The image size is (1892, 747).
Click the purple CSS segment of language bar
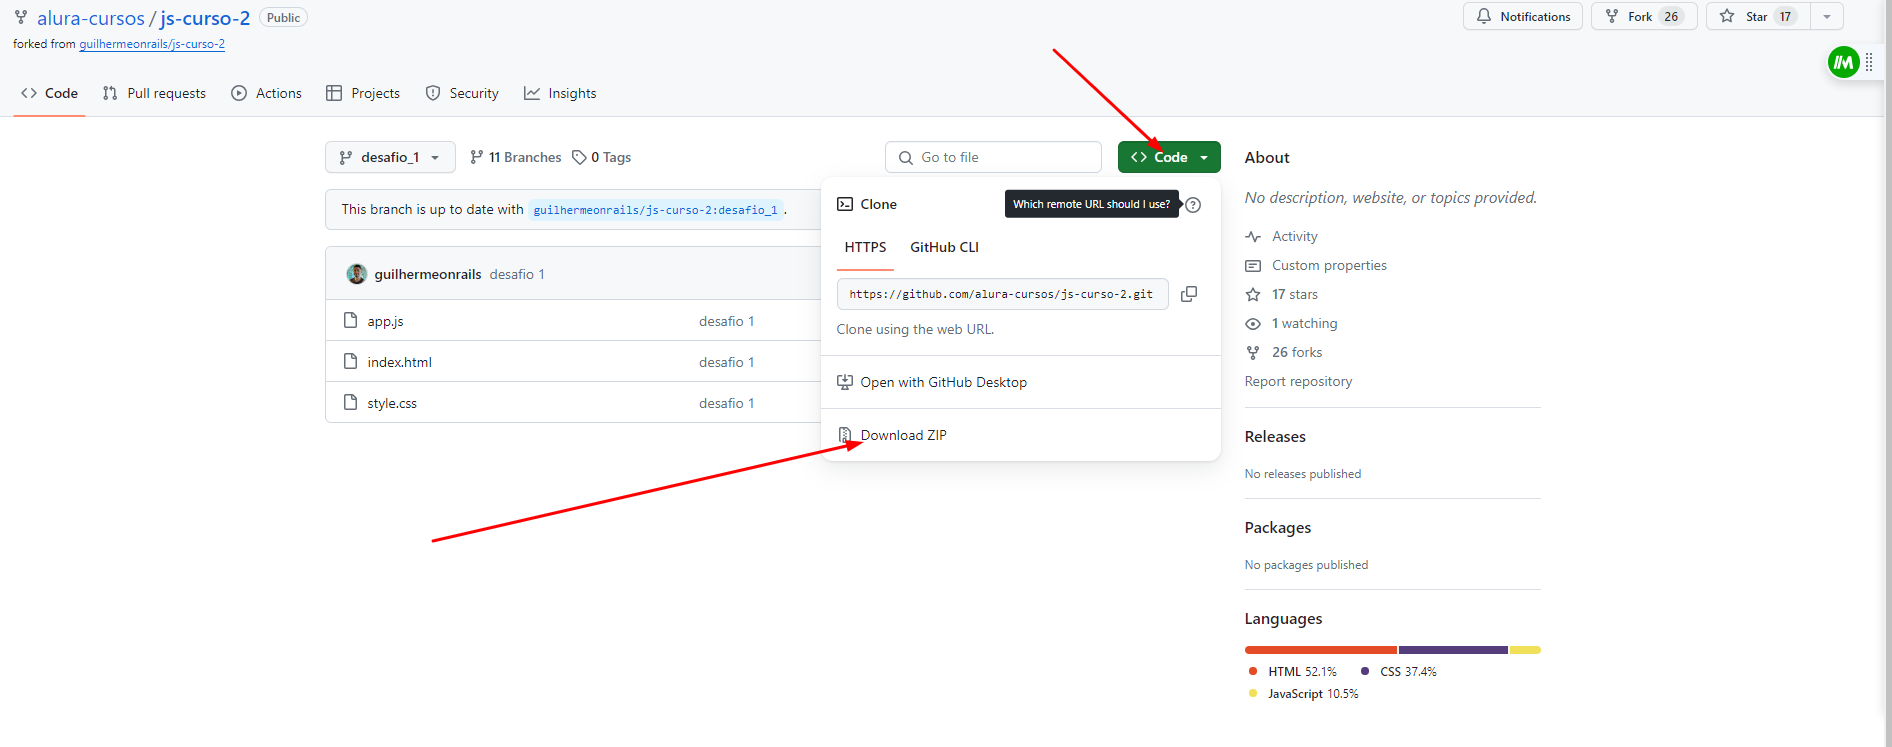1453,650
